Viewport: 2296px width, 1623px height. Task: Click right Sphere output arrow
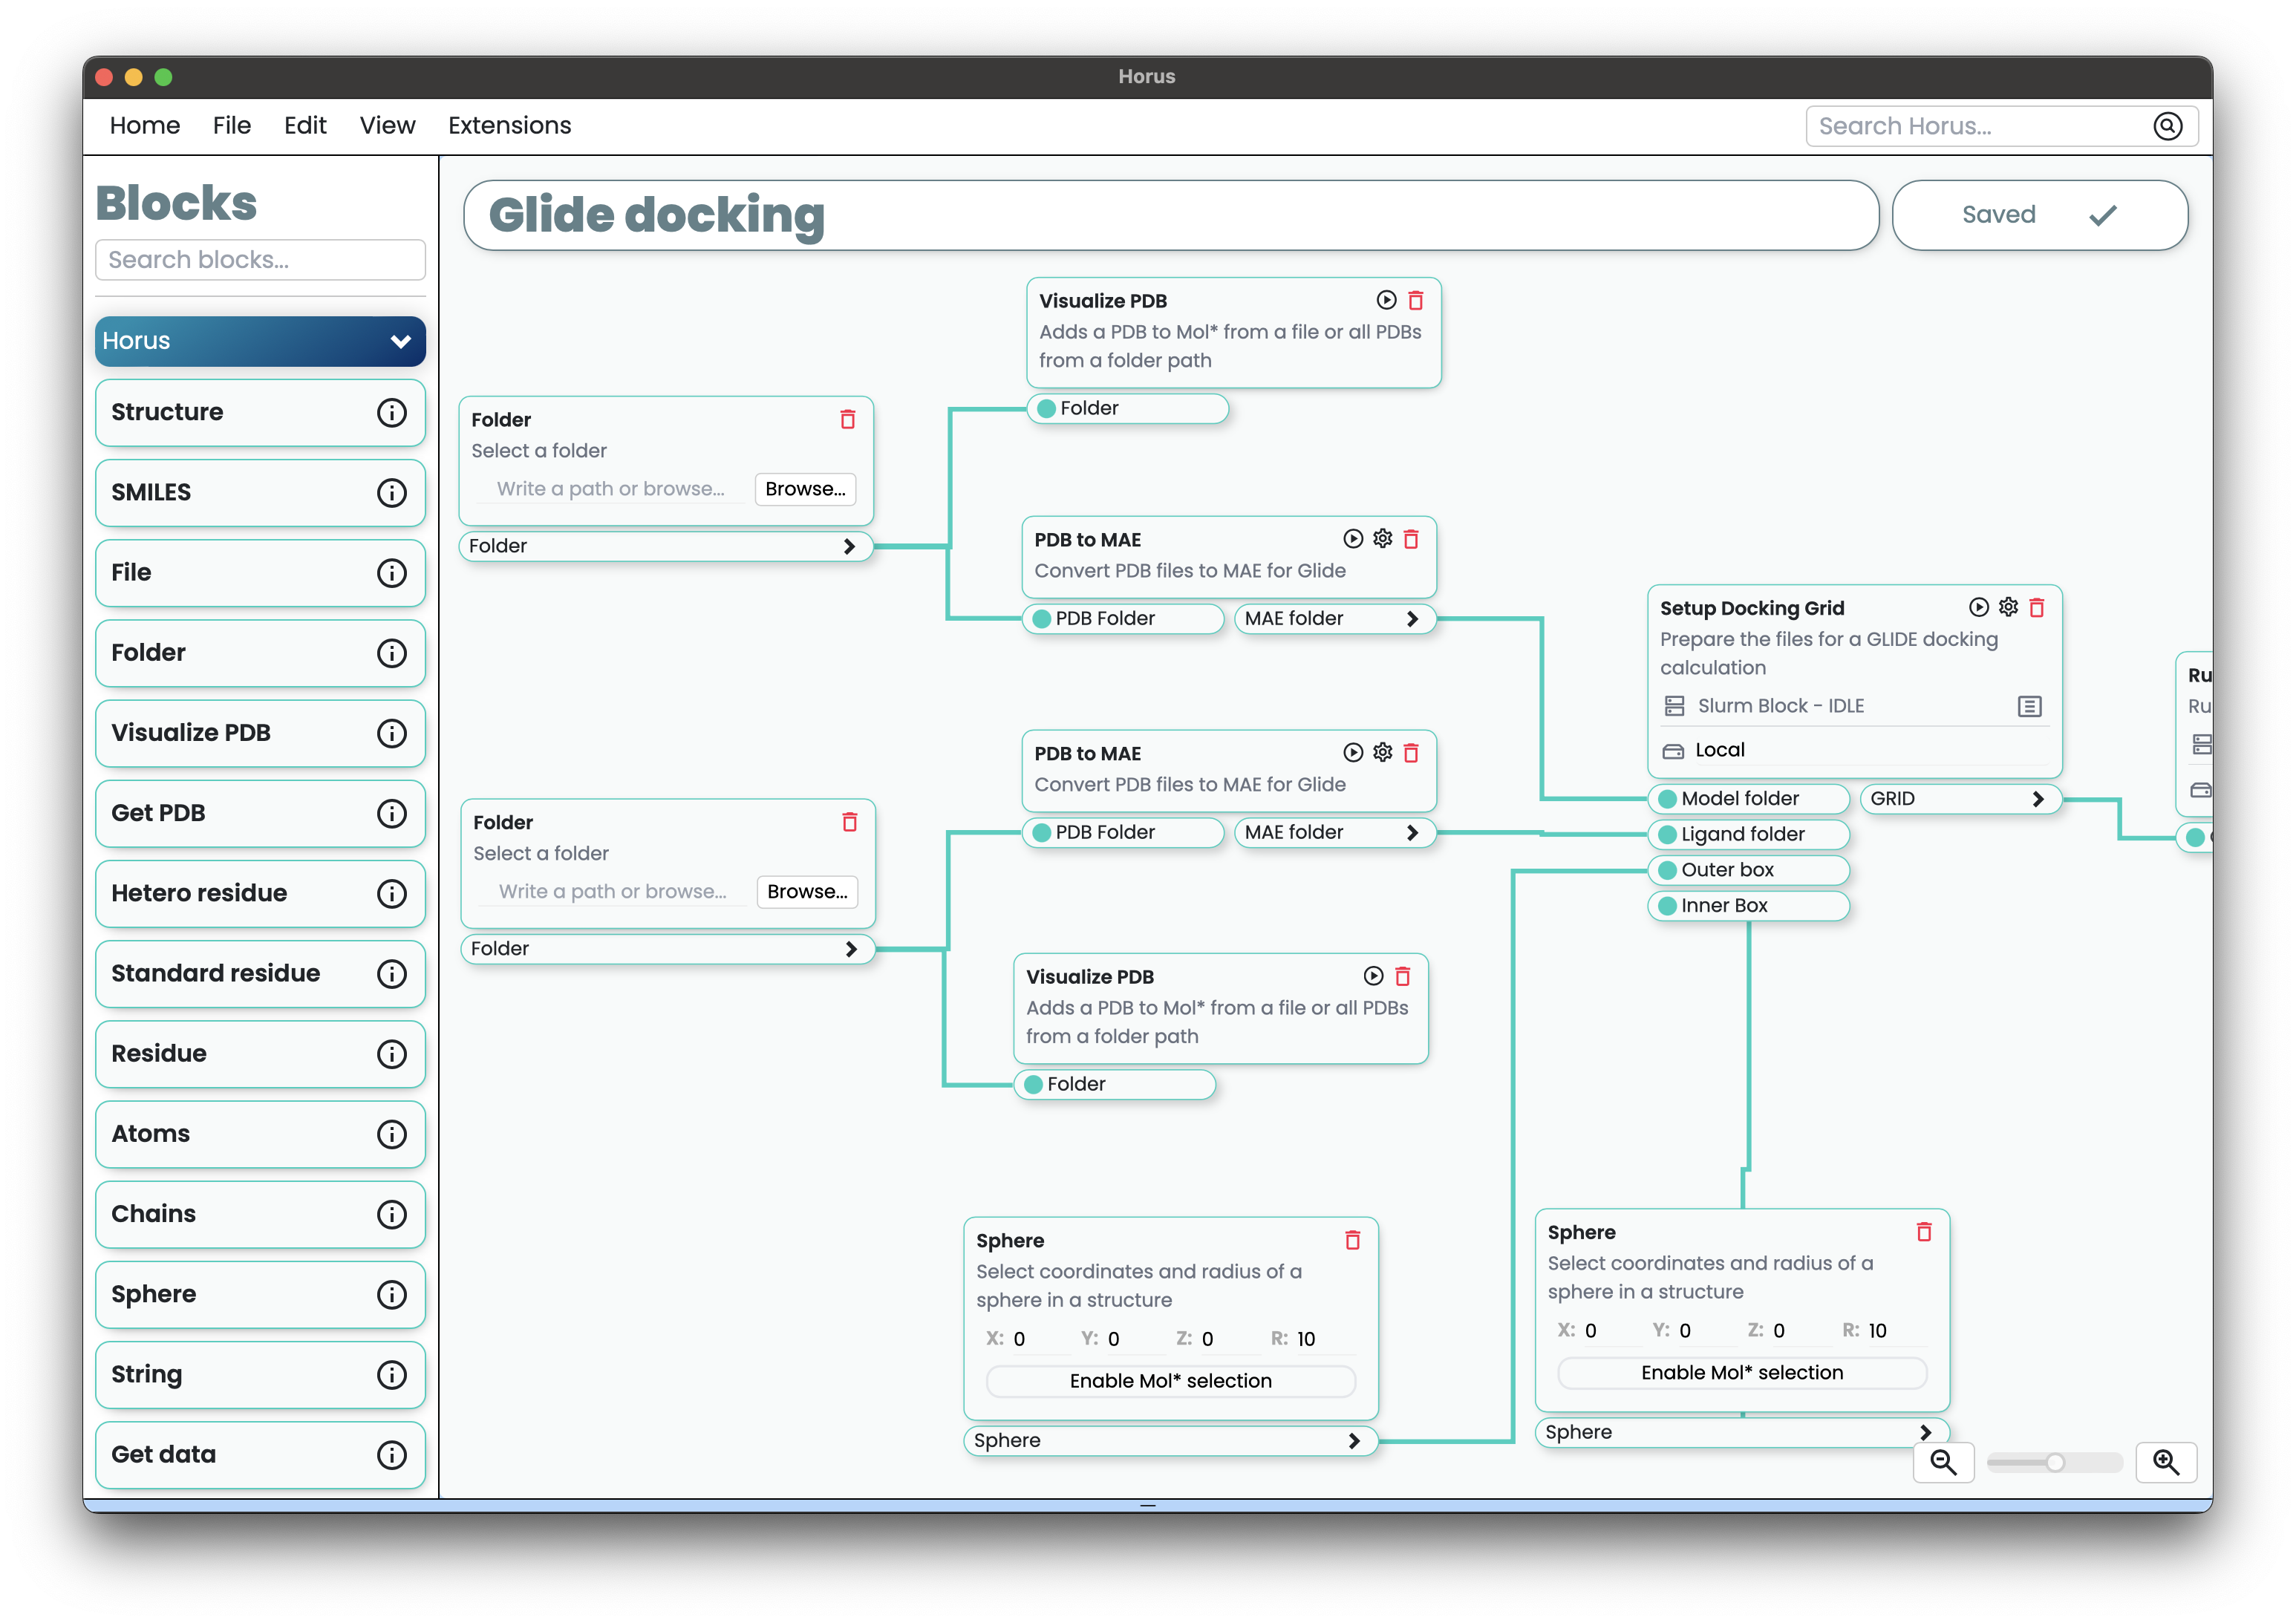[1927, 1432]
